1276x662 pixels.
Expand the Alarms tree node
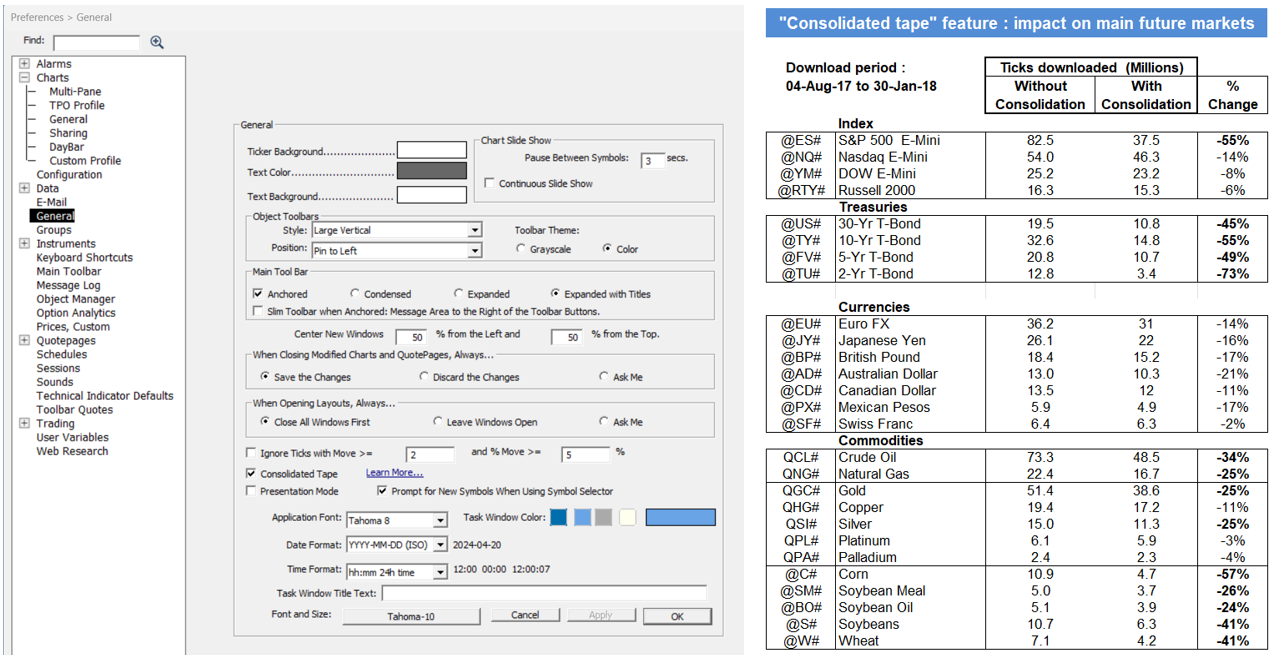tap(24, 64)
